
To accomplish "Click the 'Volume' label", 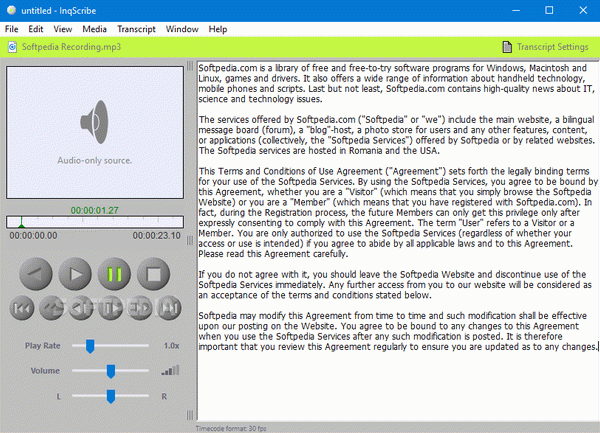I will 45,371.
